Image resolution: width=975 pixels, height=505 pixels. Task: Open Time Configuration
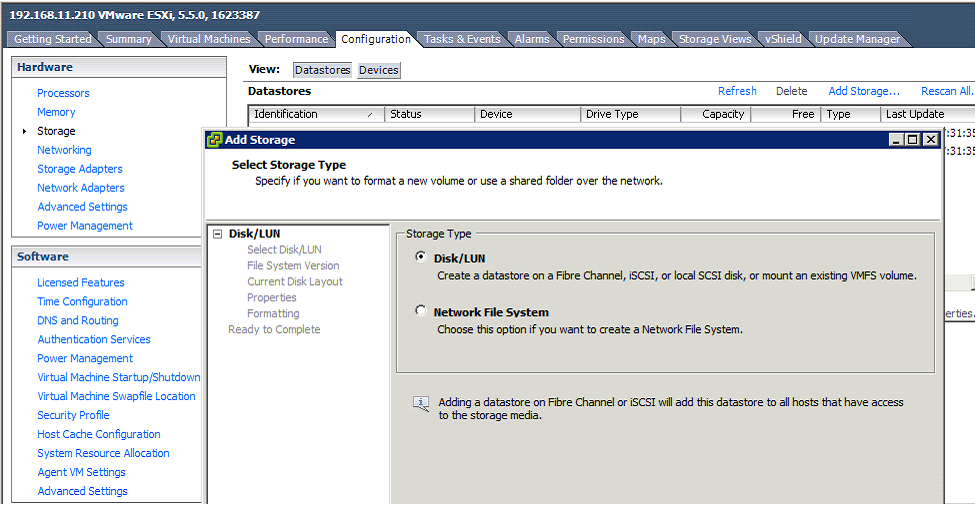[82, 302]
